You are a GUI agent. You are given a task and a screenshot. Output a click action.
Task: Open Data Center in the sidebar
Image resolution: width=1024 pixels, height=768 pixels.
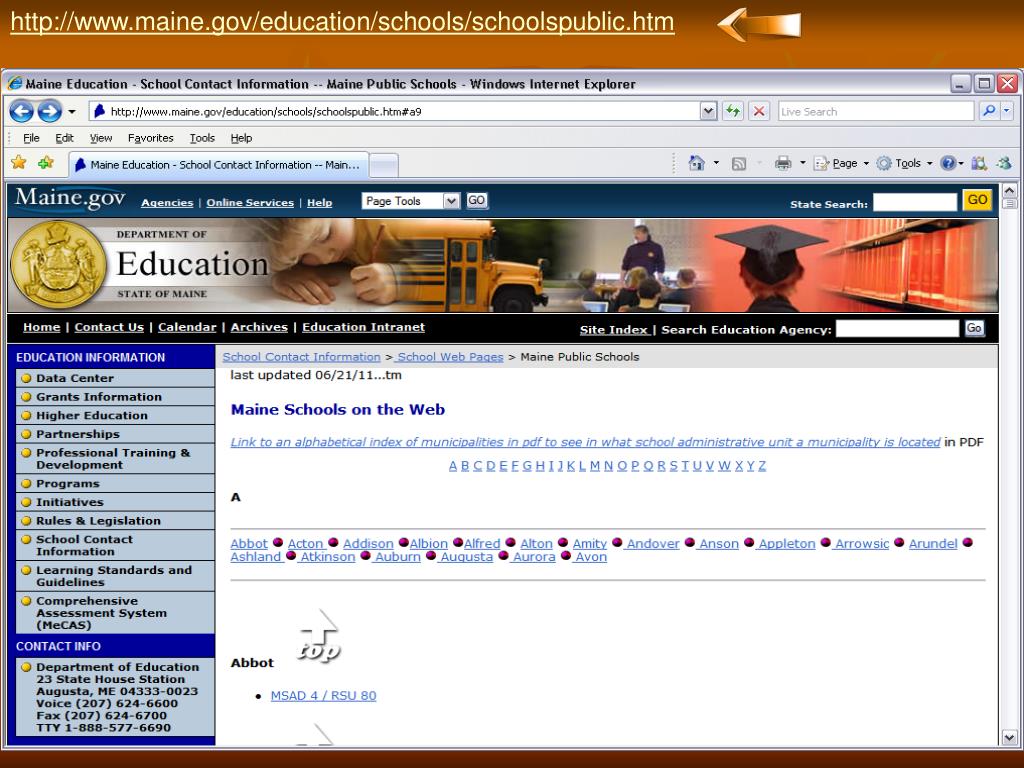tap(75, 378)
